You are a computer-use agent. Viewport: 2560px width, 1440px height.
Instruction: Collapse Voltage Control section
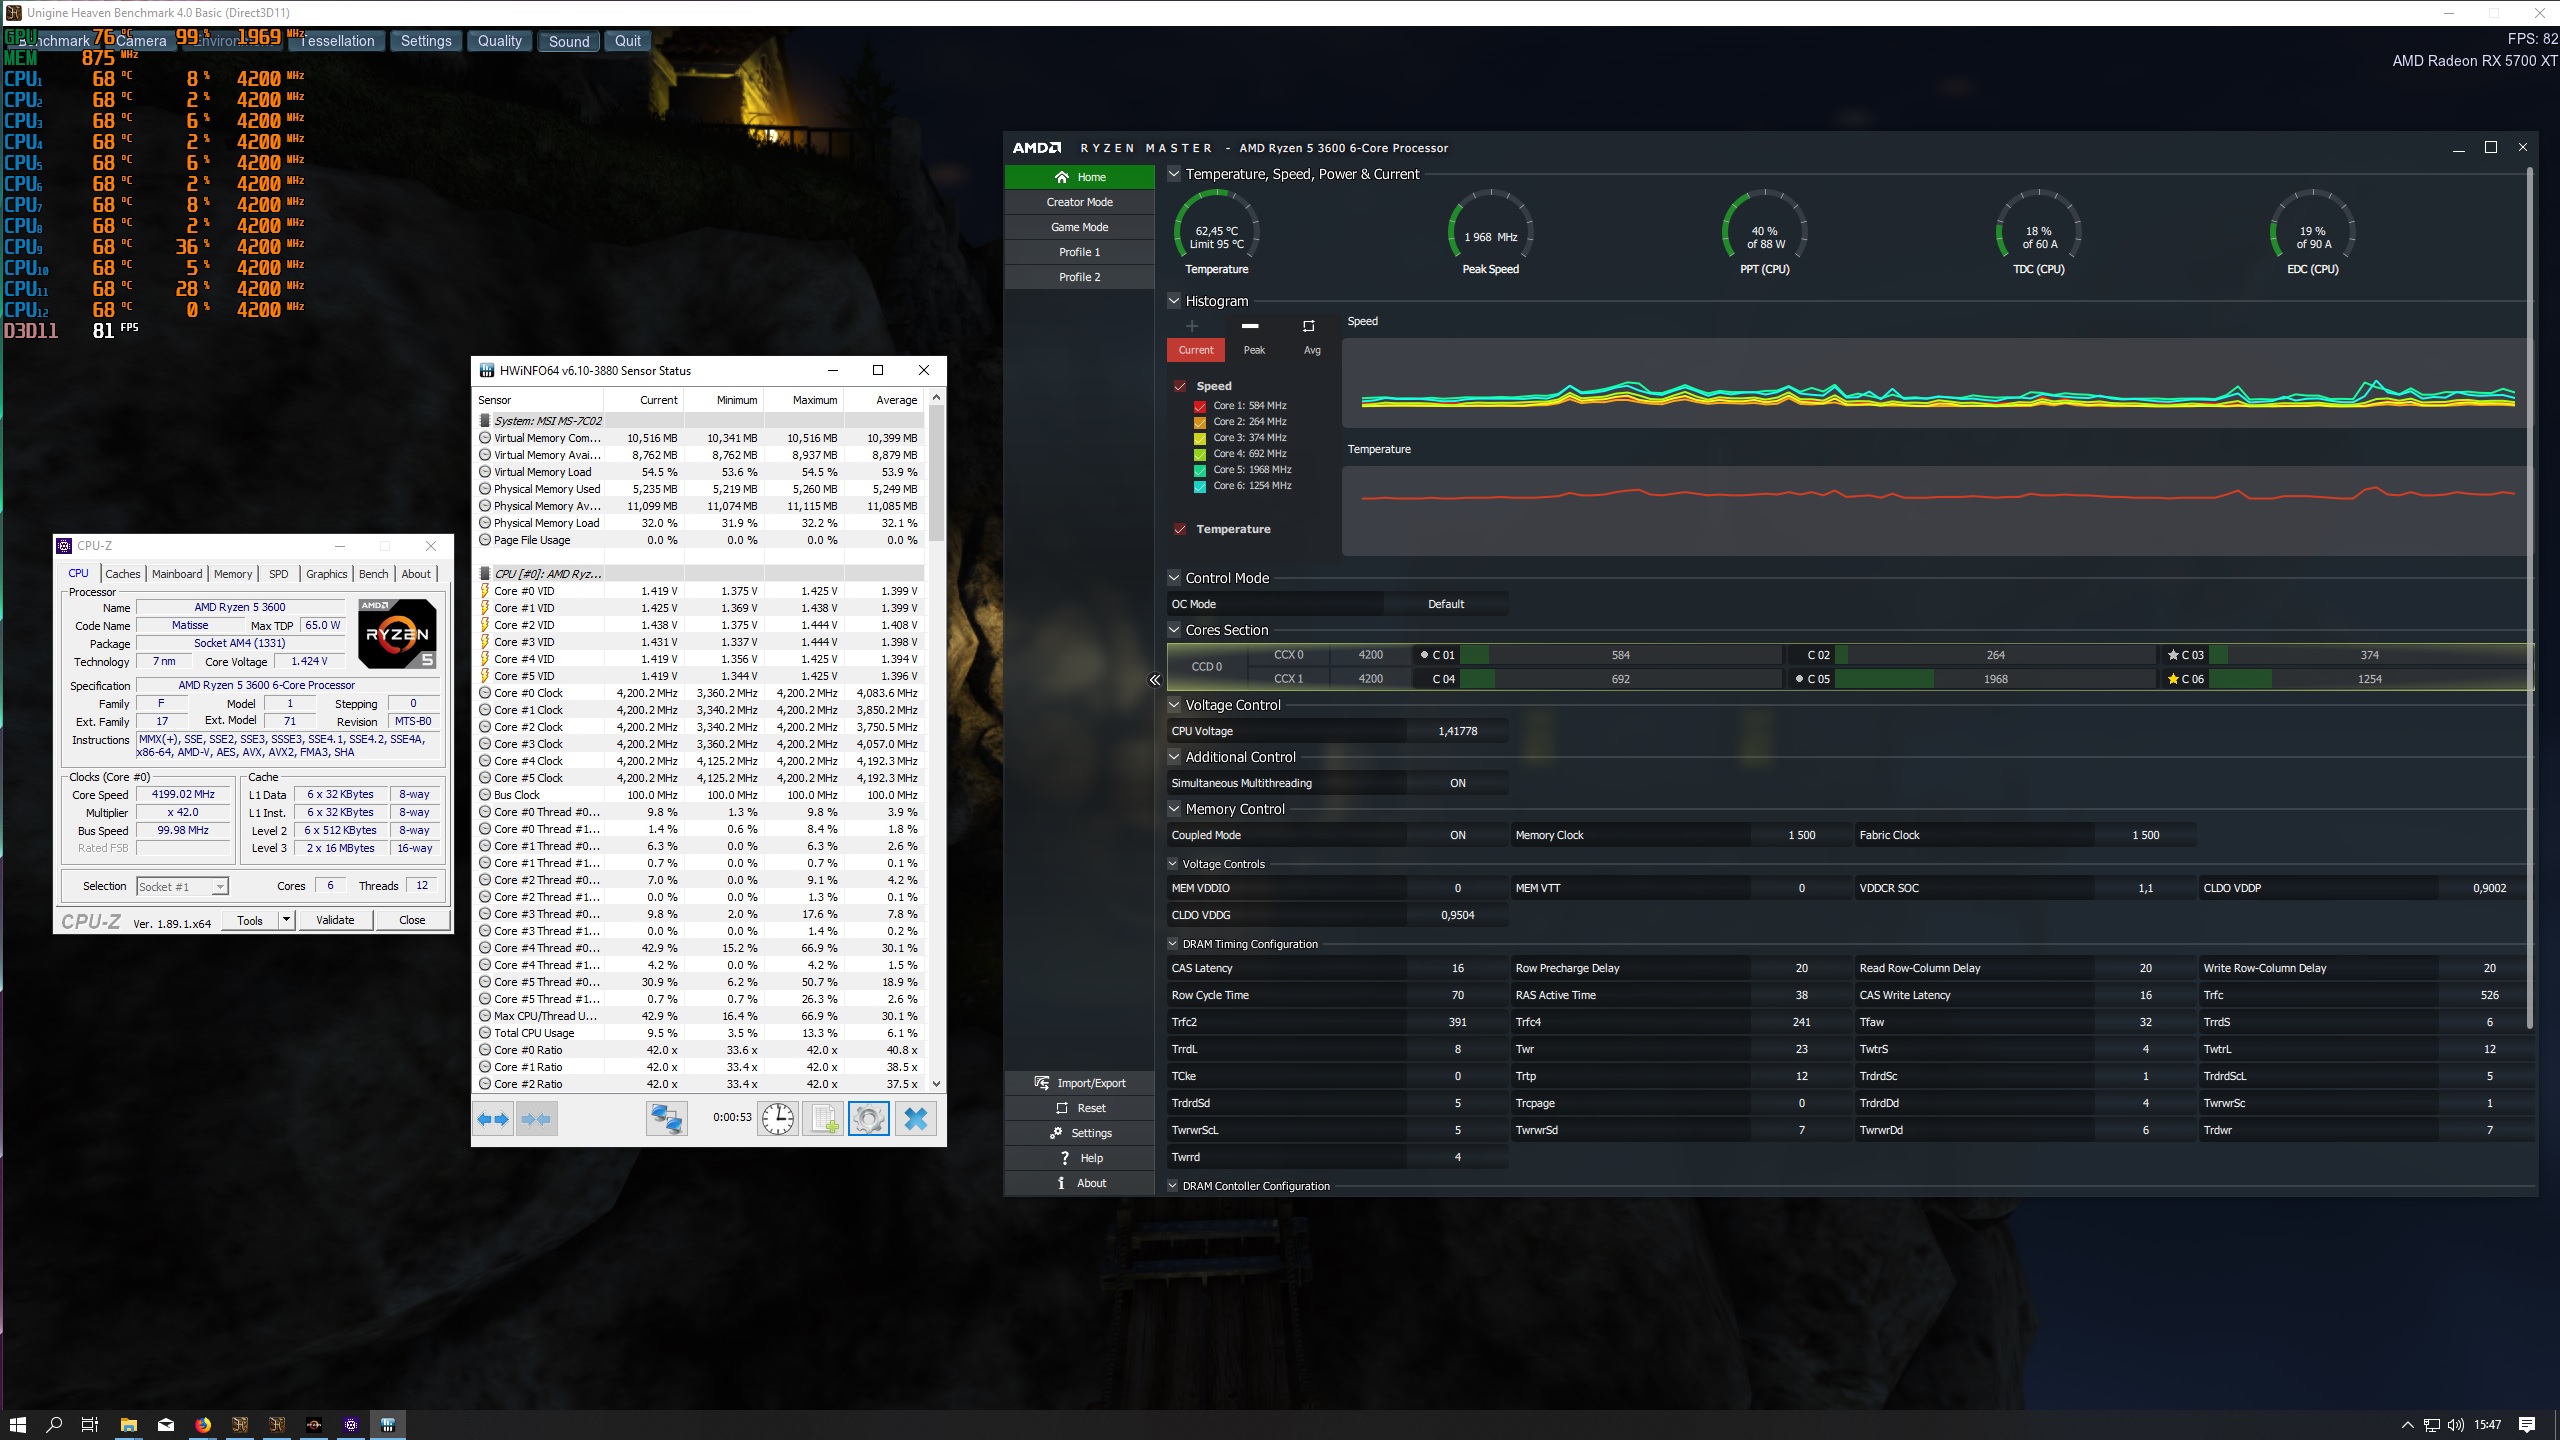click(x=1174, y=704)
